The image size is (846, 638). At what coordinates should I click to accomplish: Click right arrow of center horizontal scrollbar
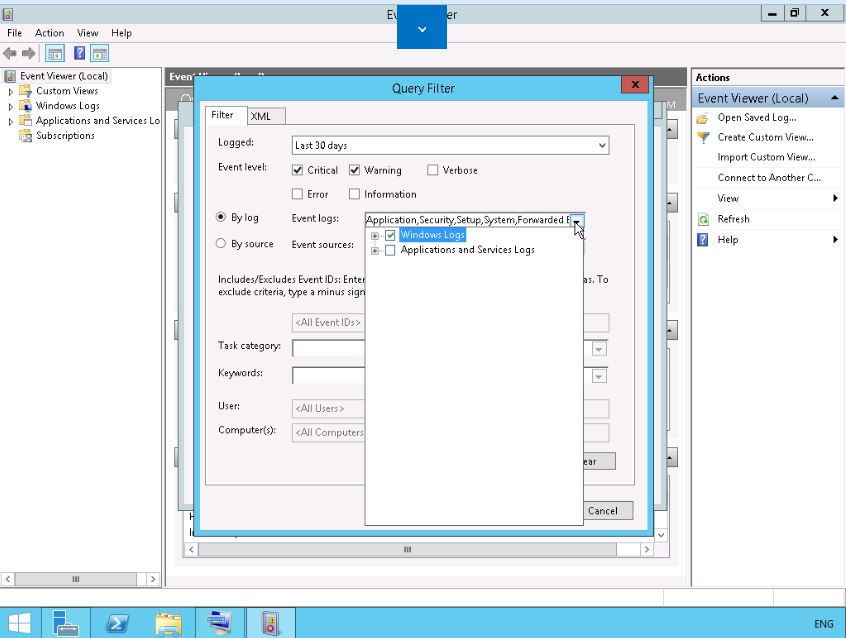click(x=647, y=549)
